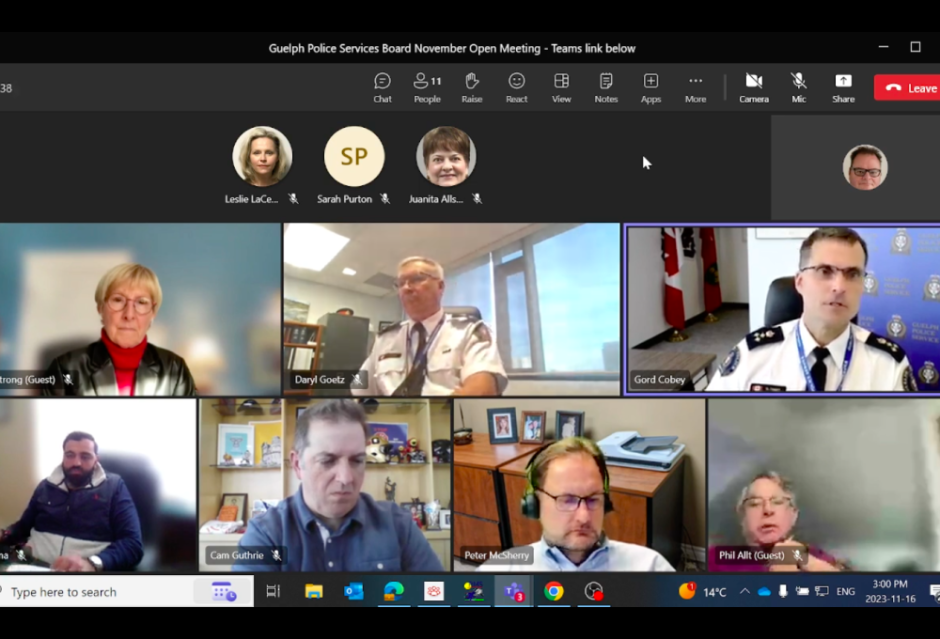
Task: Leave the meeting
Action: coord(908,88)
